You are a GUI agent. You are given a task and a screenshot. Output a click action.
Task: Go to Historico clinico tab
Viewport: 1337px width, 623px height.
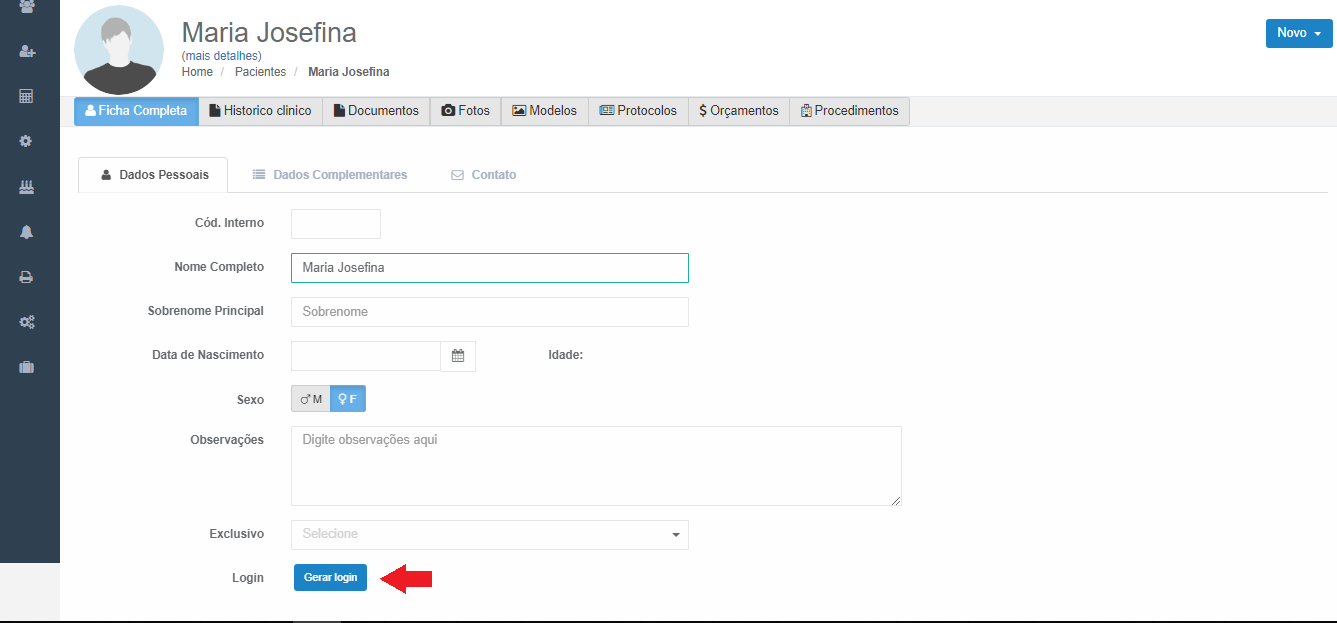(260, 111)
